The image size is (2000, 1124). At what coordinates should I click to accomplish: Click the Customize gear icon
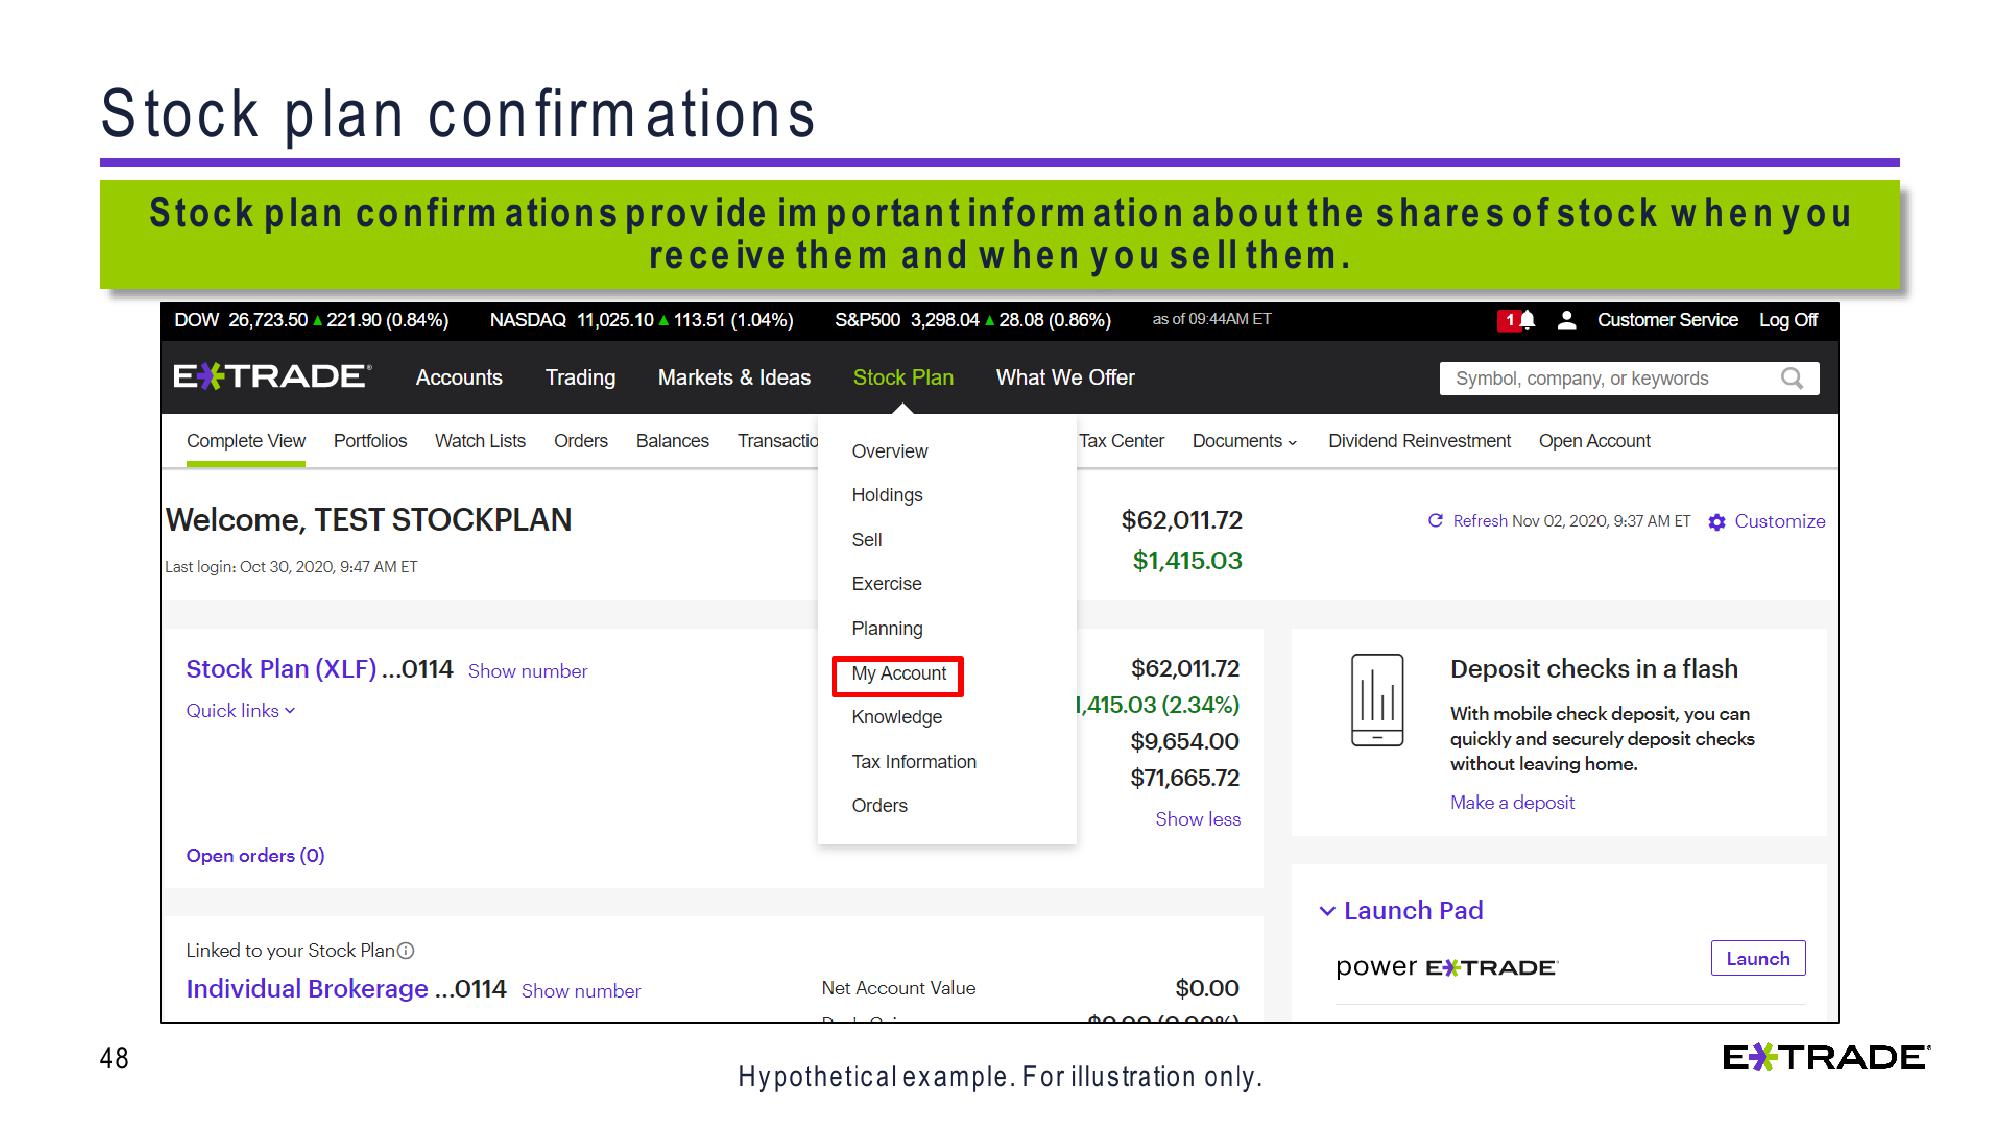pos(1717,522)
